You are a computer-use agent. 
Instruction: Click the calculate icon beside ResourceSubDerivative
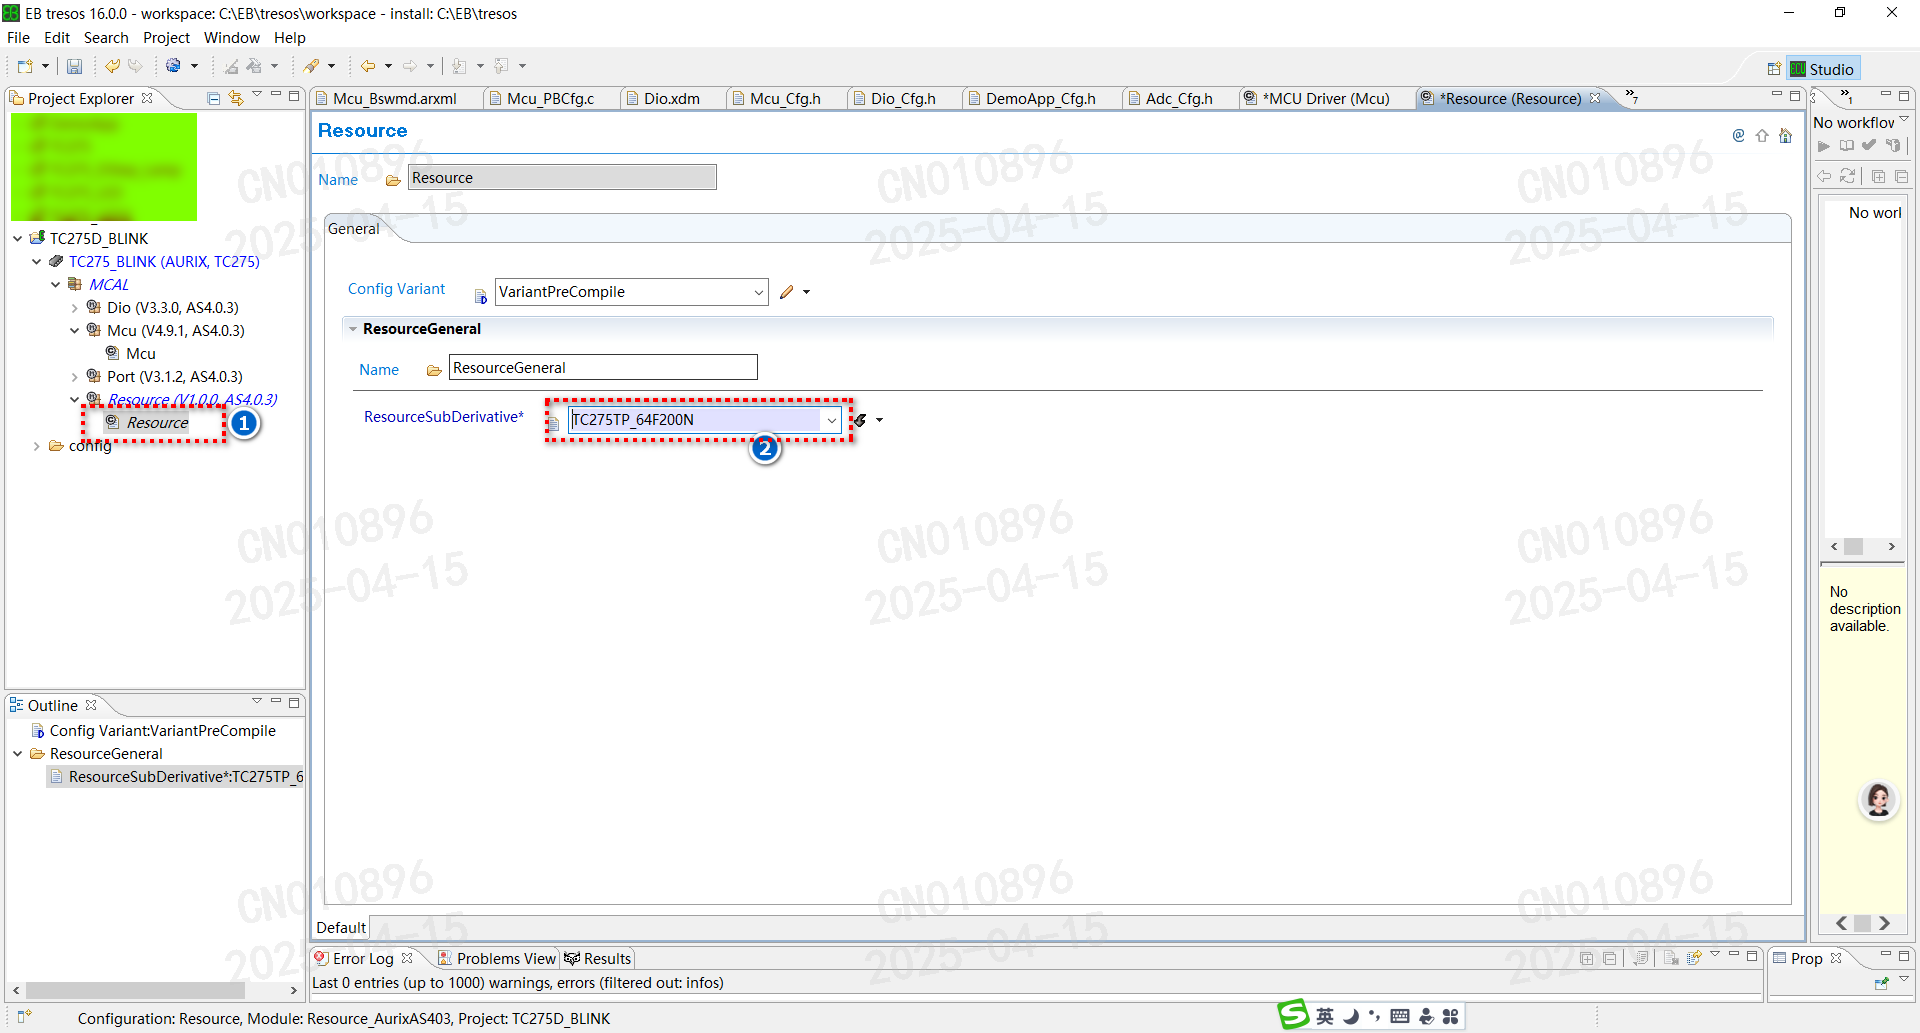[x=860, y=420]
